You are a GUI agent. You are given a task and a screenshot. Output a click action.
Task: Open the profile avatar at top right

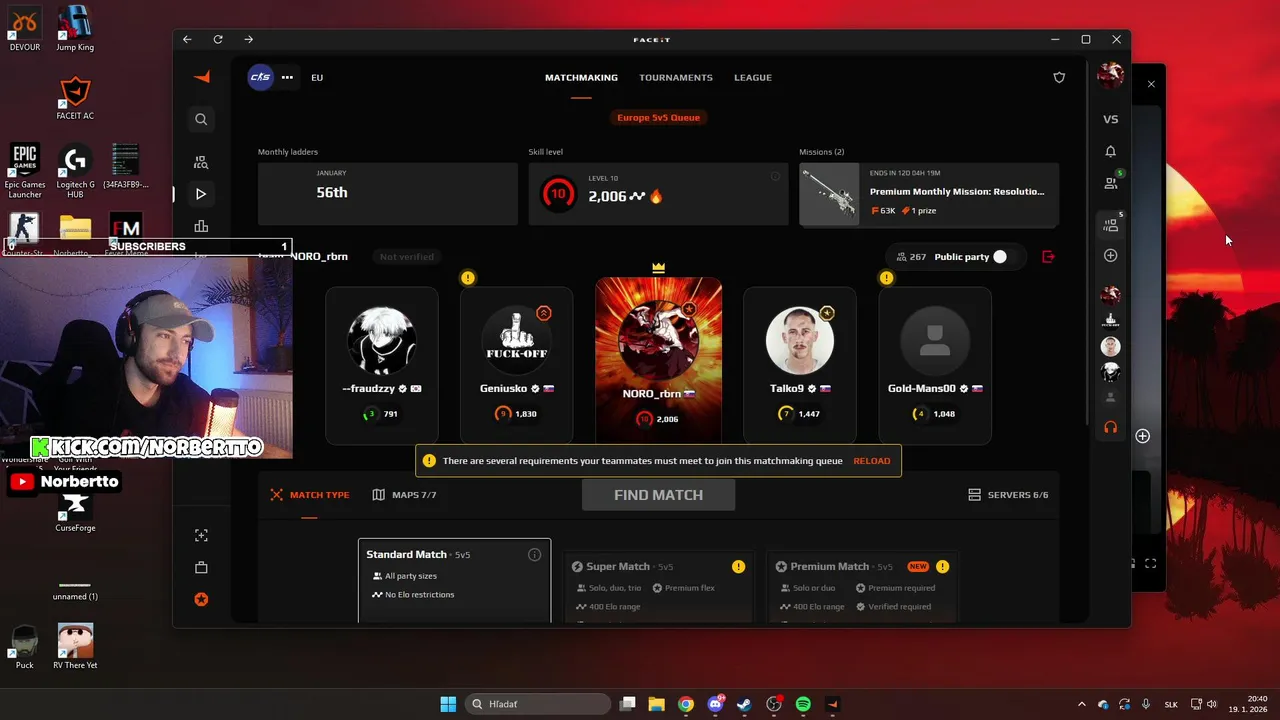(x=1110, y=75)
